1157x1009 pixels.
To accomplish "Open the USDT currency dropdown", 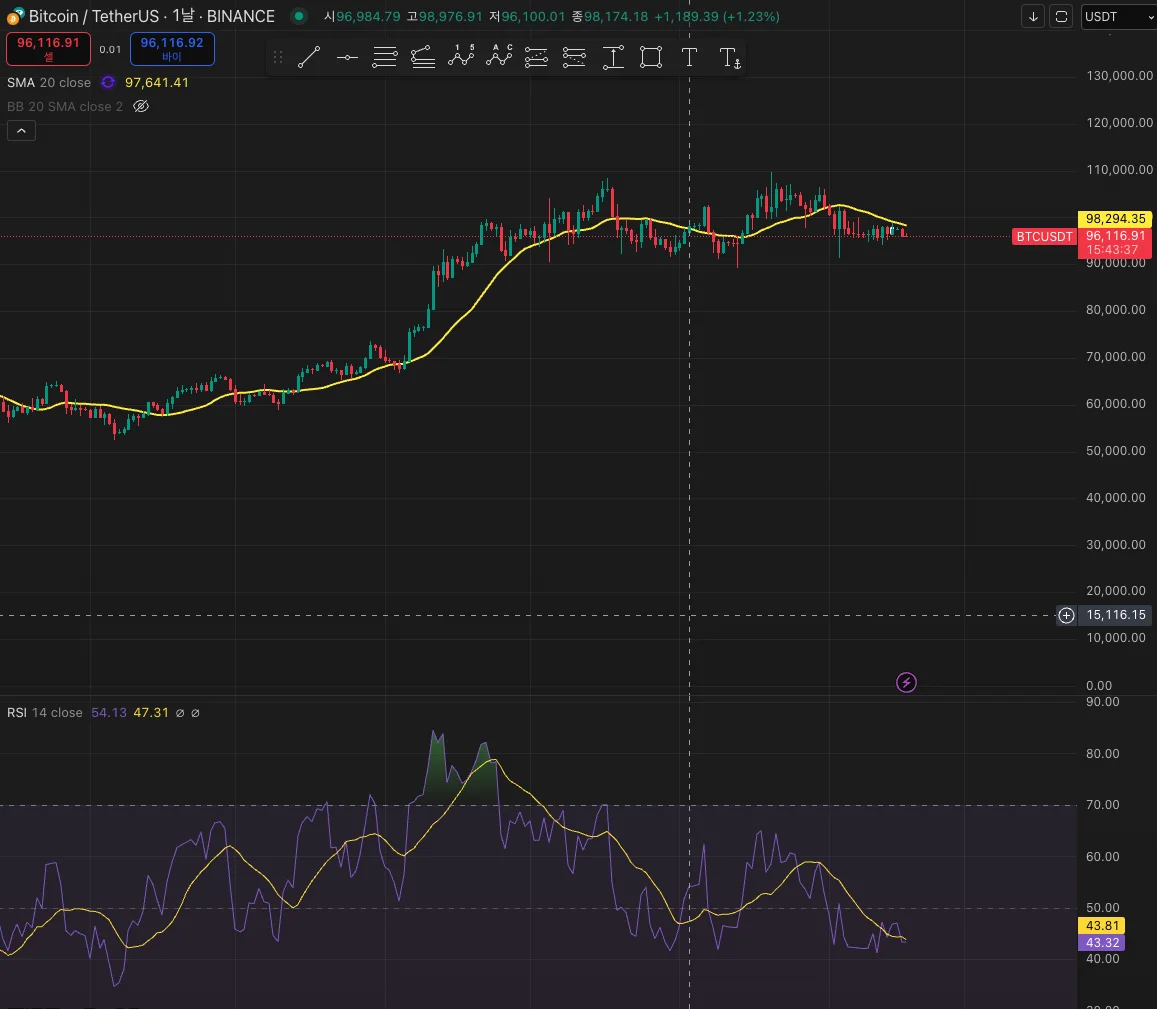I will tap(1119, 16).
